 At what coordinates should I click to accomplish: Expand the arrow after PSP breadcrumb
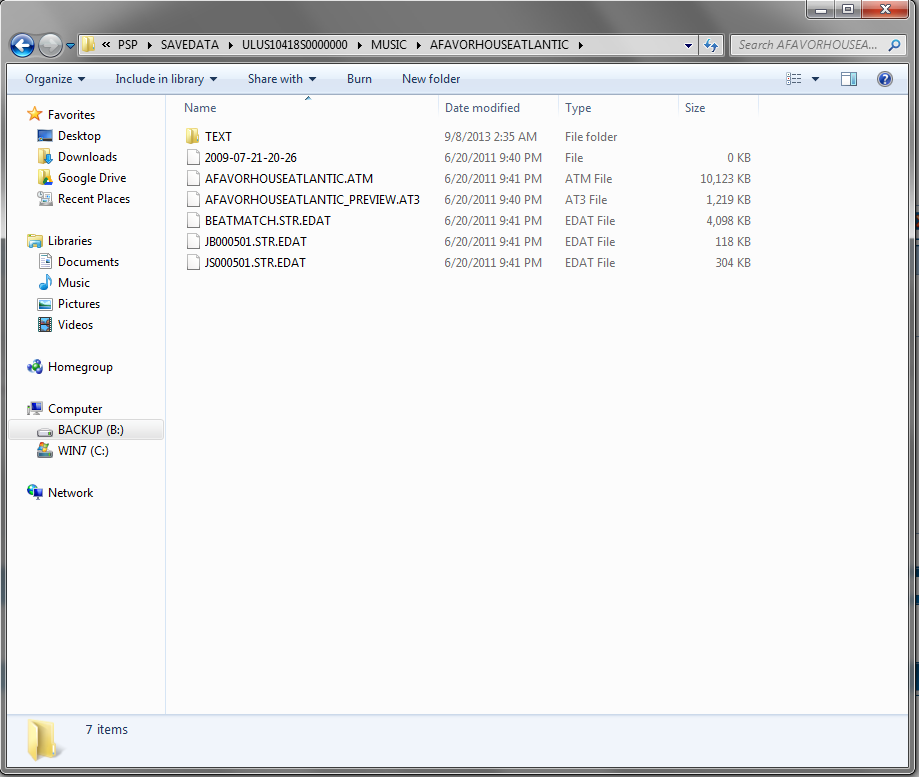(149, 45)
